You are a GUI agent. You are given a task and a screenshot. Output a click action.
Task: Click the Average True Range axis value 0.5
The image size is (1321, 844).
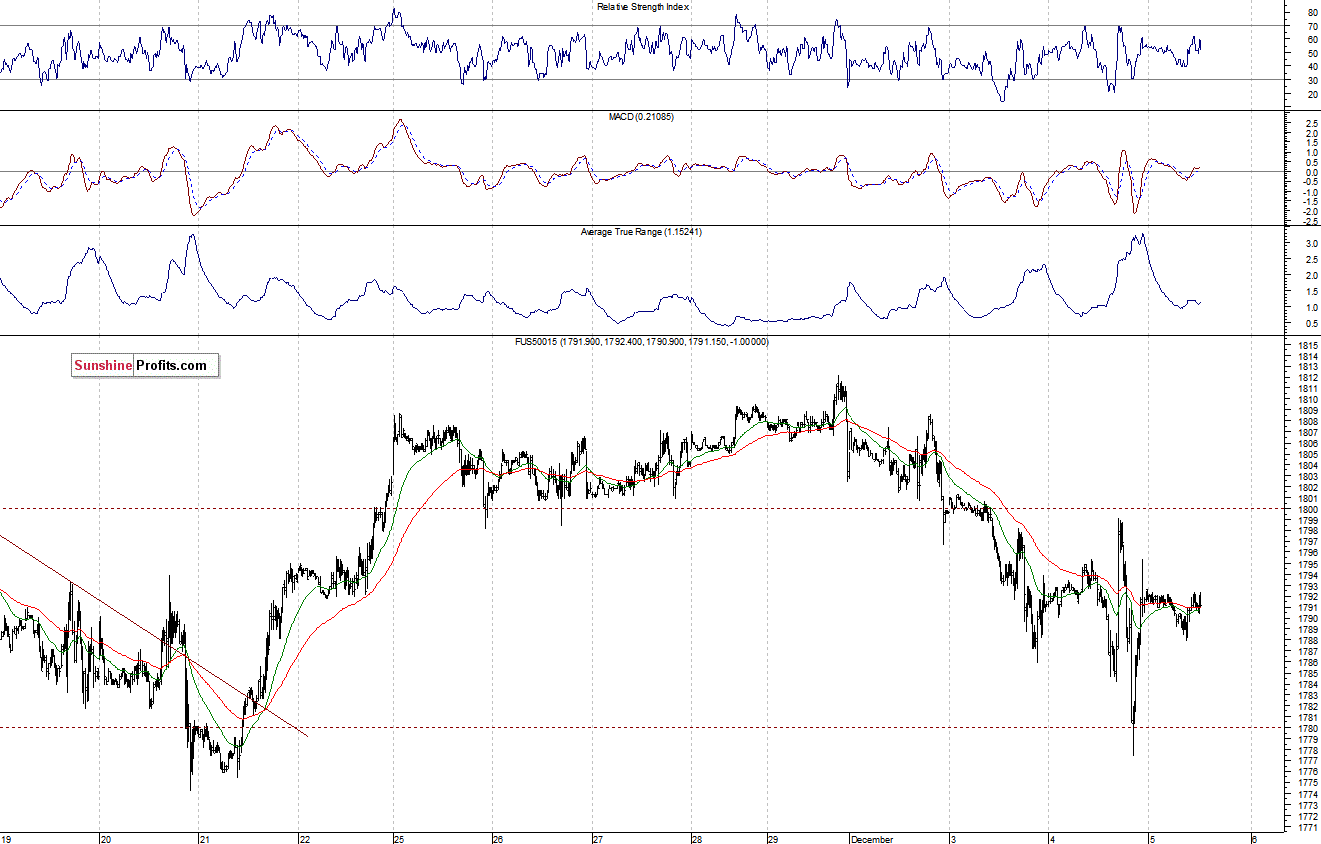pyautogui.click(x=1311, y=323)
